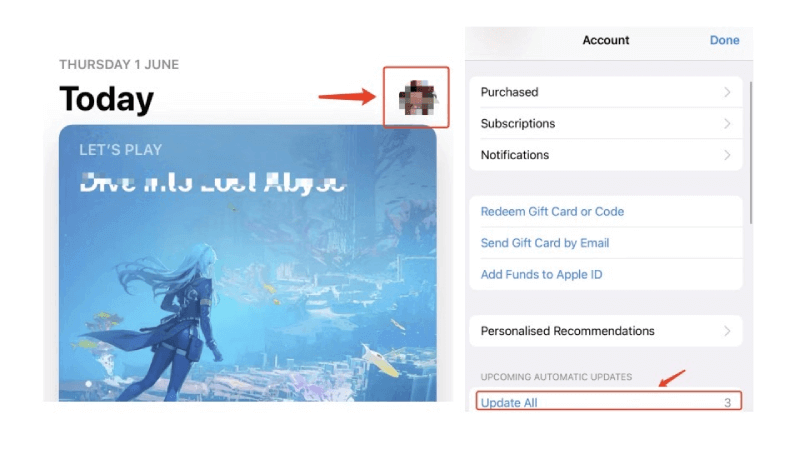800x450 pixels.
Task: Open the Purchased chevron arrow
Action: 727,92
